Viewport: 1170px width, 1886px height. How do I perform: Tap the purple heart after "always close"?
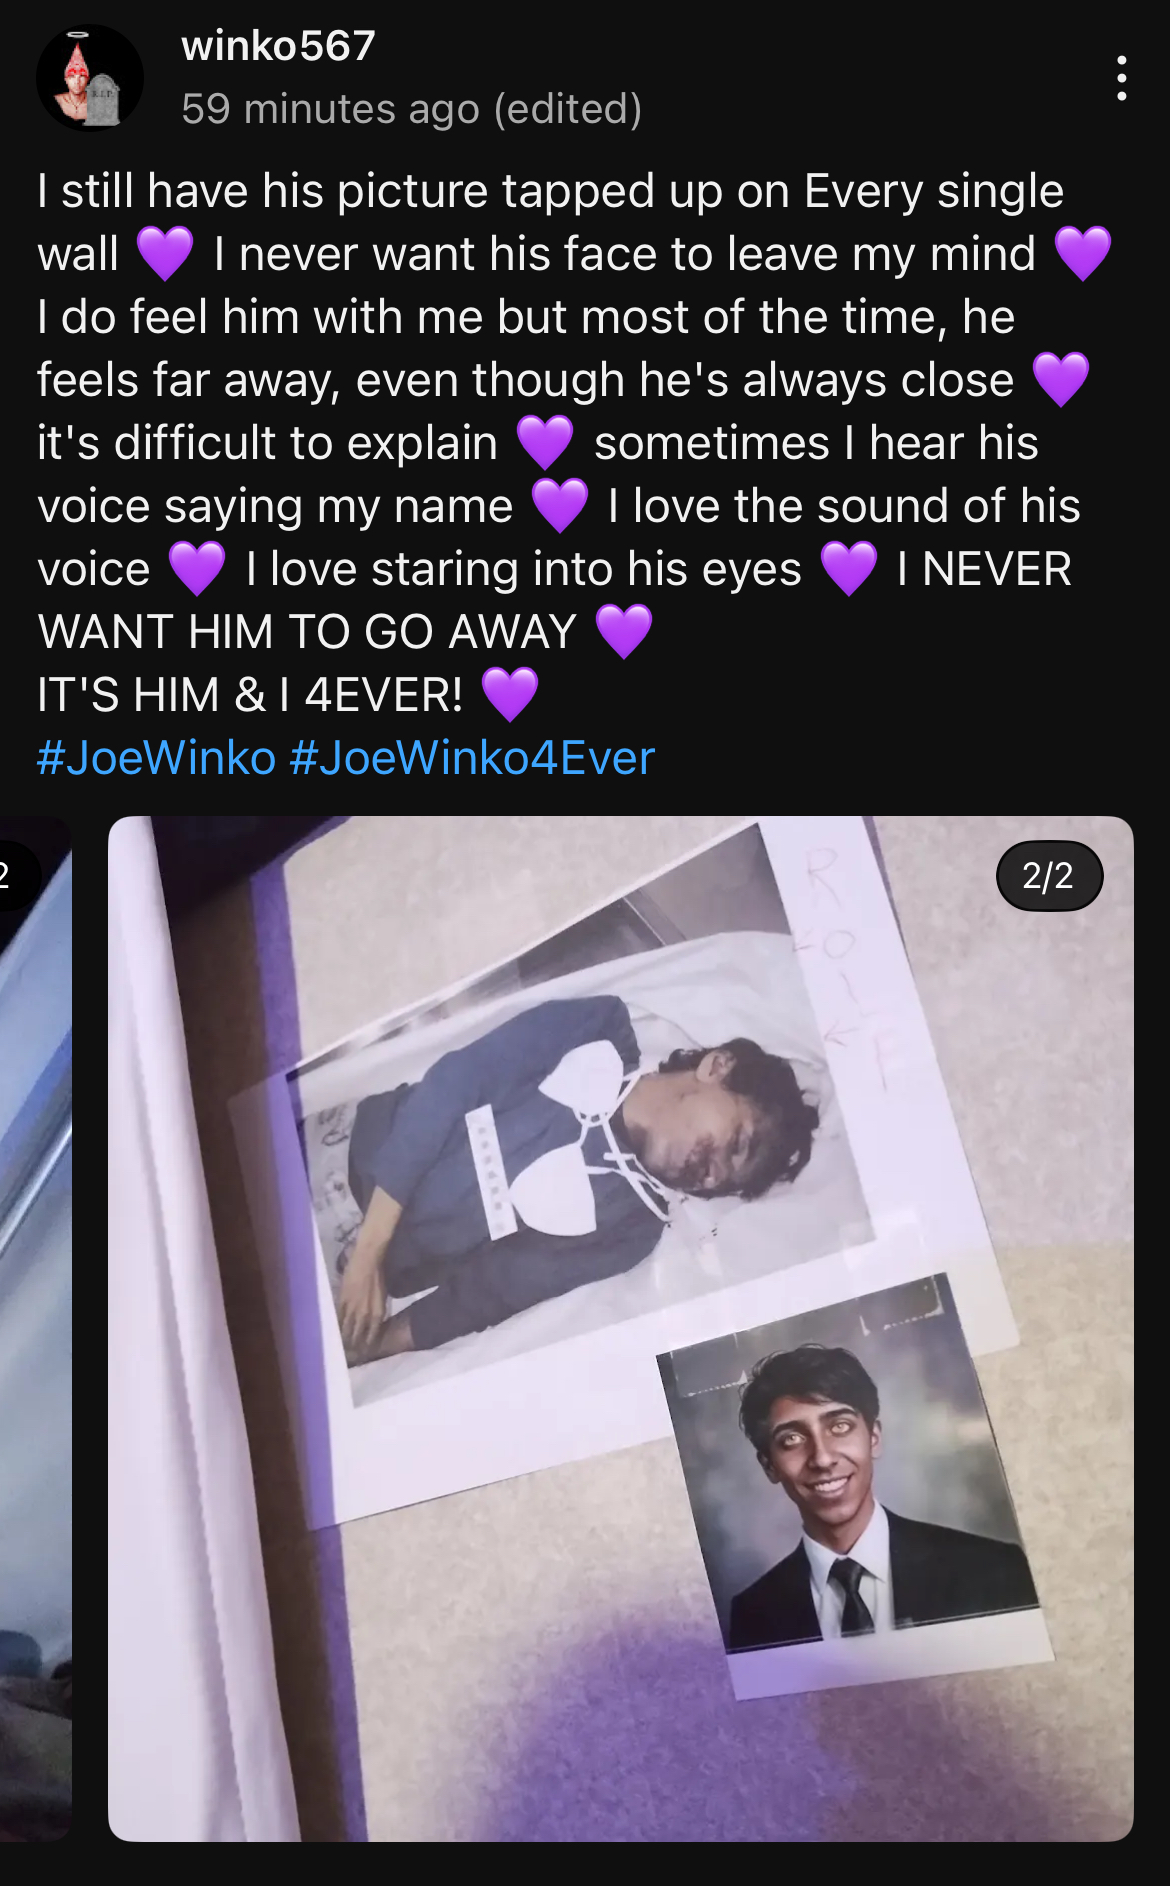point(1061,380)
